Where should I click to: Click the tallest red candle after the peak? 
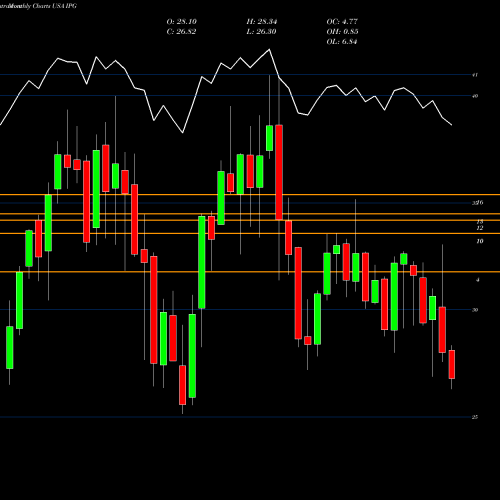tap(279, 172)
